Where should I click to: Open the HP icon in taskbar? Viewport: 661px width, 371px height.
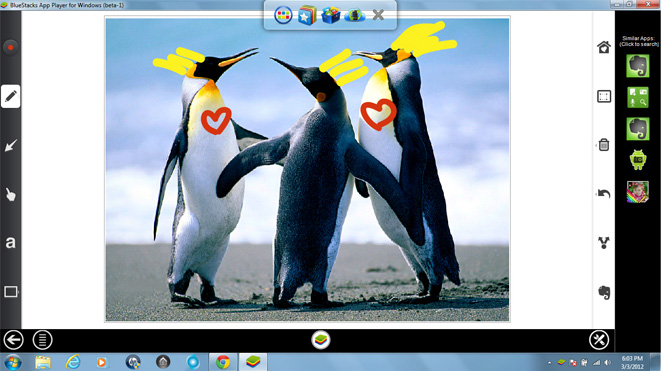coord(133,363)
